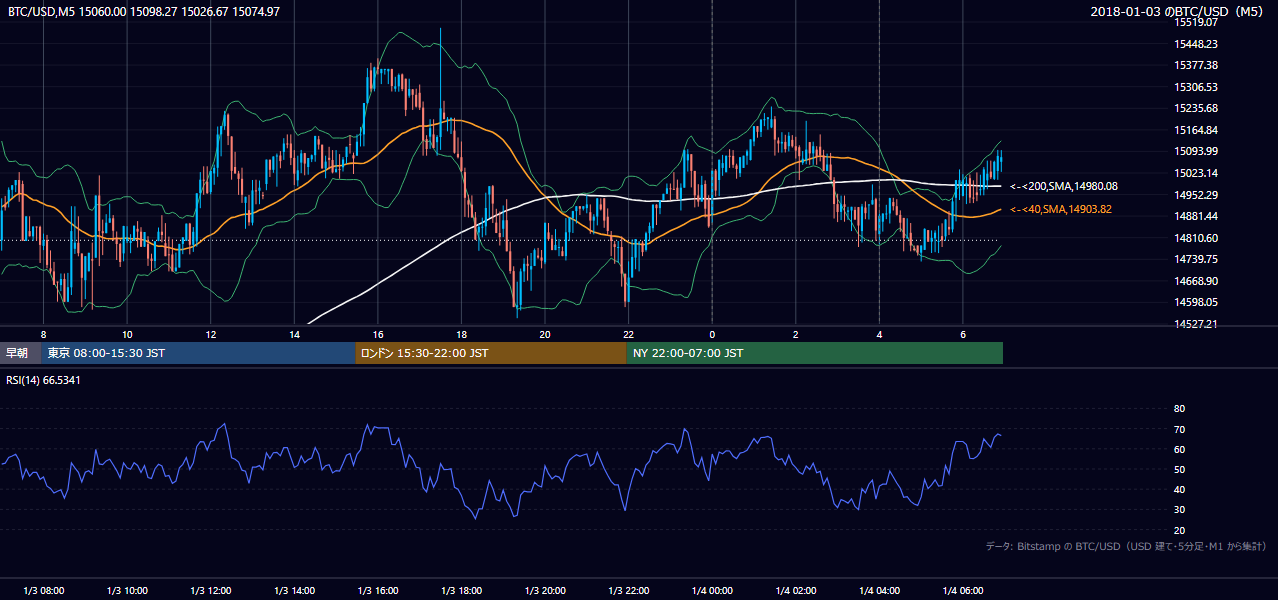The image size is (1278, 600).
Task: Click the '1/3 14:00' bottom time label
Action: (294, 590)
